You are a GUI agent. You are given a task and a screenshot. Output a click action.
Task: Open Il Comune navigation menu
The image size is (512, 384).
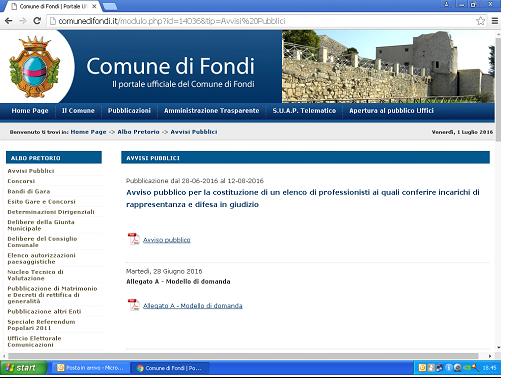pyautogui.click(x=78, y=111)
